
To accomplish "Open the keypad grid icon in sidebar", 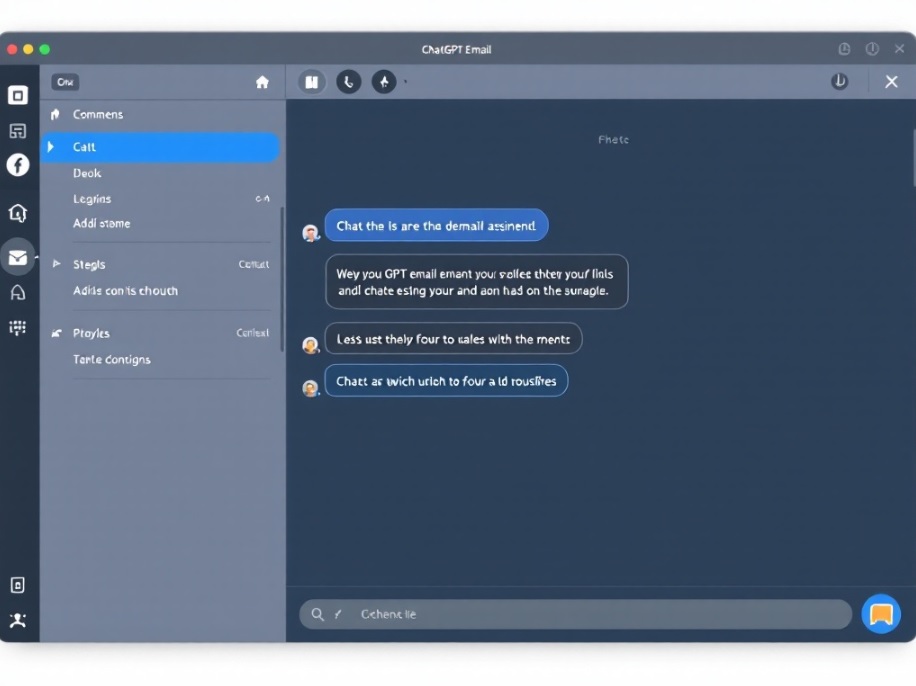I will pos(18,328).
